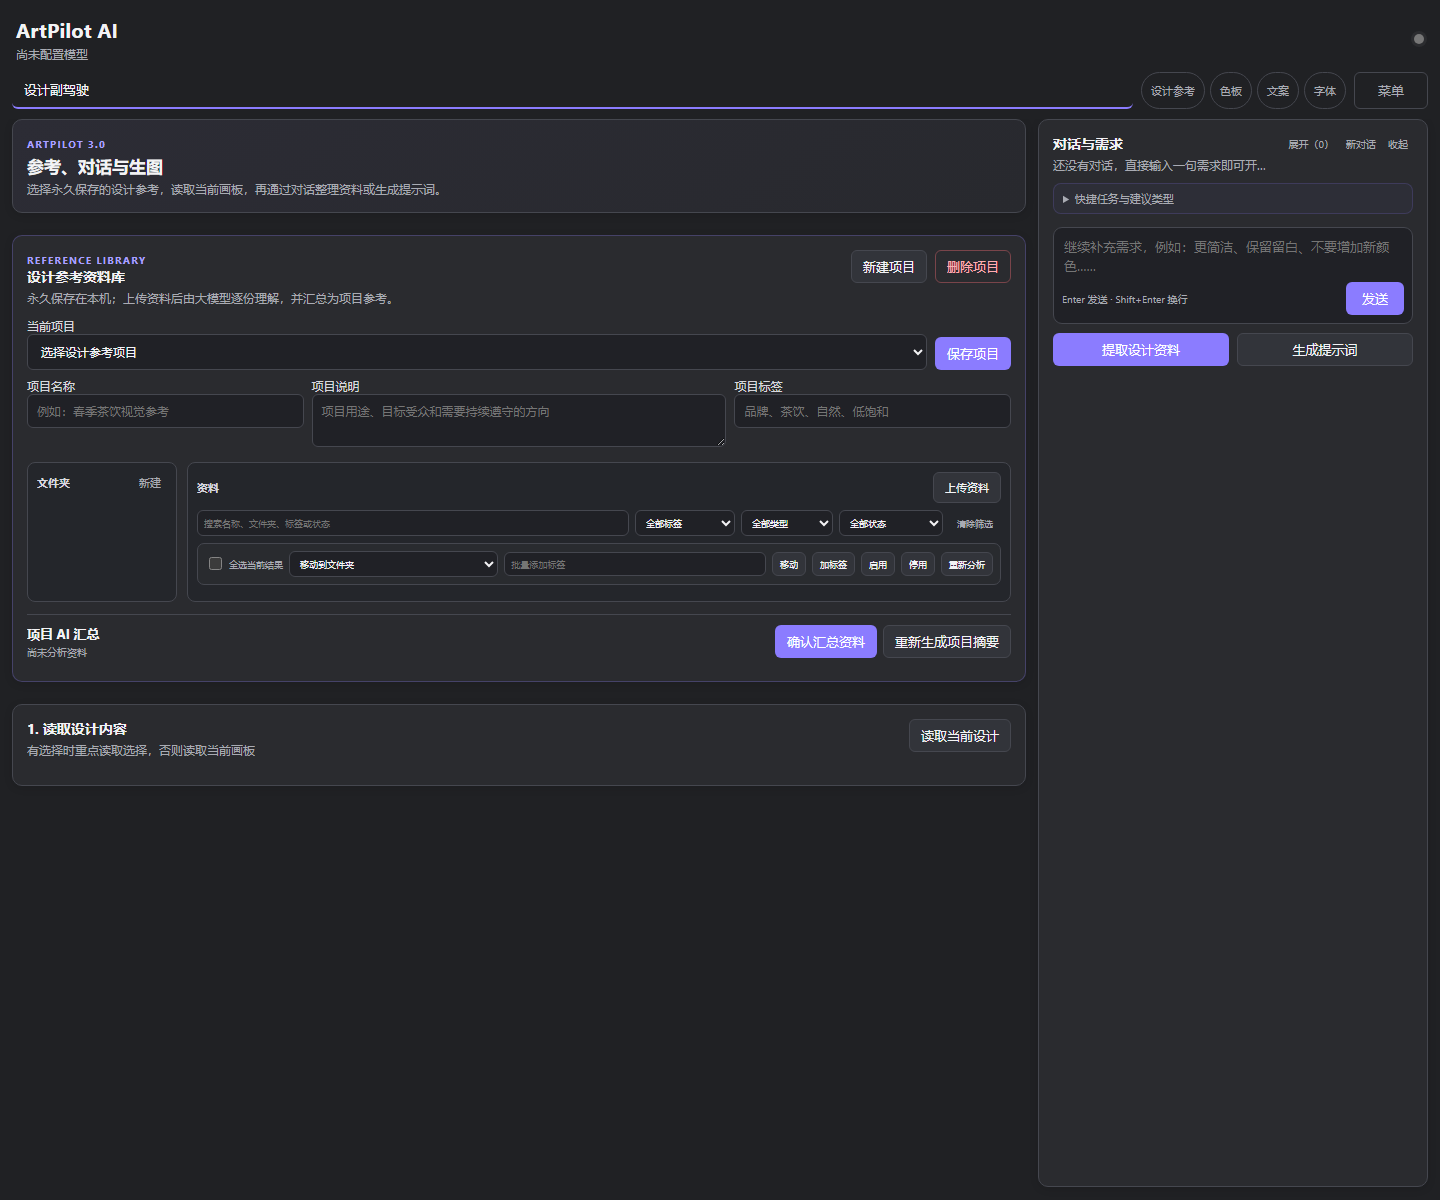Focus the 批量添加标签 input field
The image size is (1440, 1200).
635,564
